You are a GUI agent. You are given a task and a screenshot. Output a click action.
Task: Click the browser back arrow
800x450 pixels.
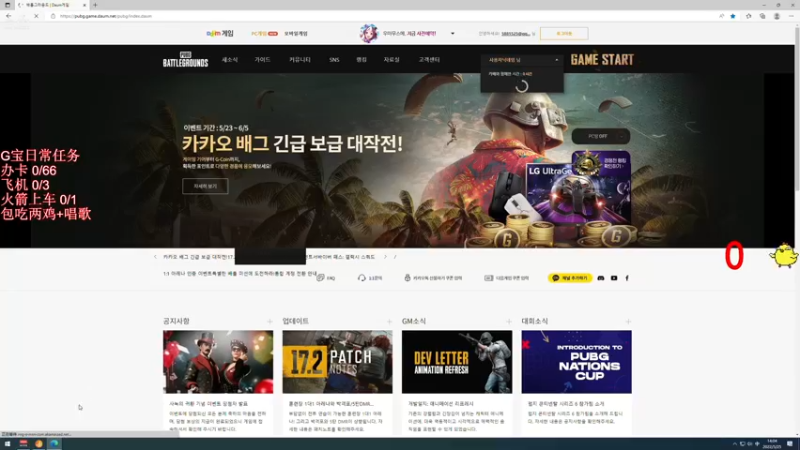[9, 16]
